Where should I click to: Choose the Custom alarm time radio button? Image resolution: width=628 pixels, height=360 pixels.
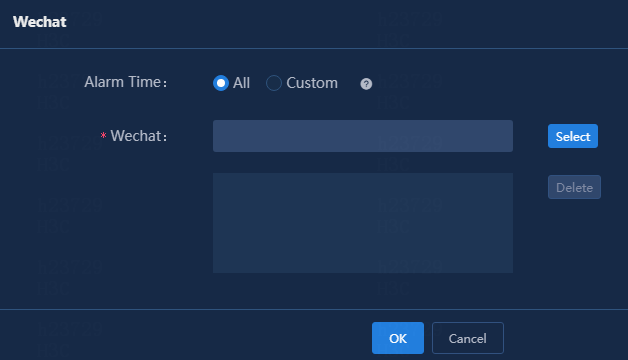tap(274, 83)
